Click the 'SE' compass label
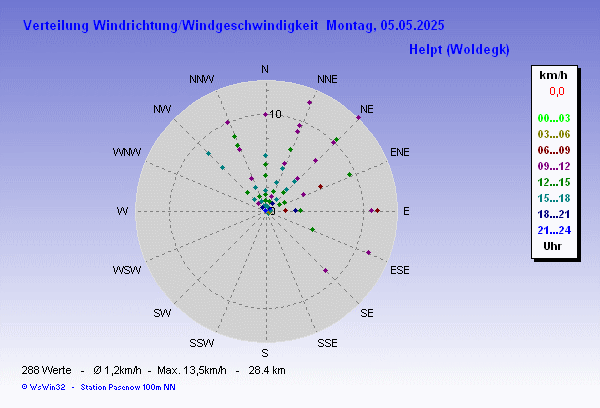The width and height of the screenshot is (600, 408). click(367, 313)
